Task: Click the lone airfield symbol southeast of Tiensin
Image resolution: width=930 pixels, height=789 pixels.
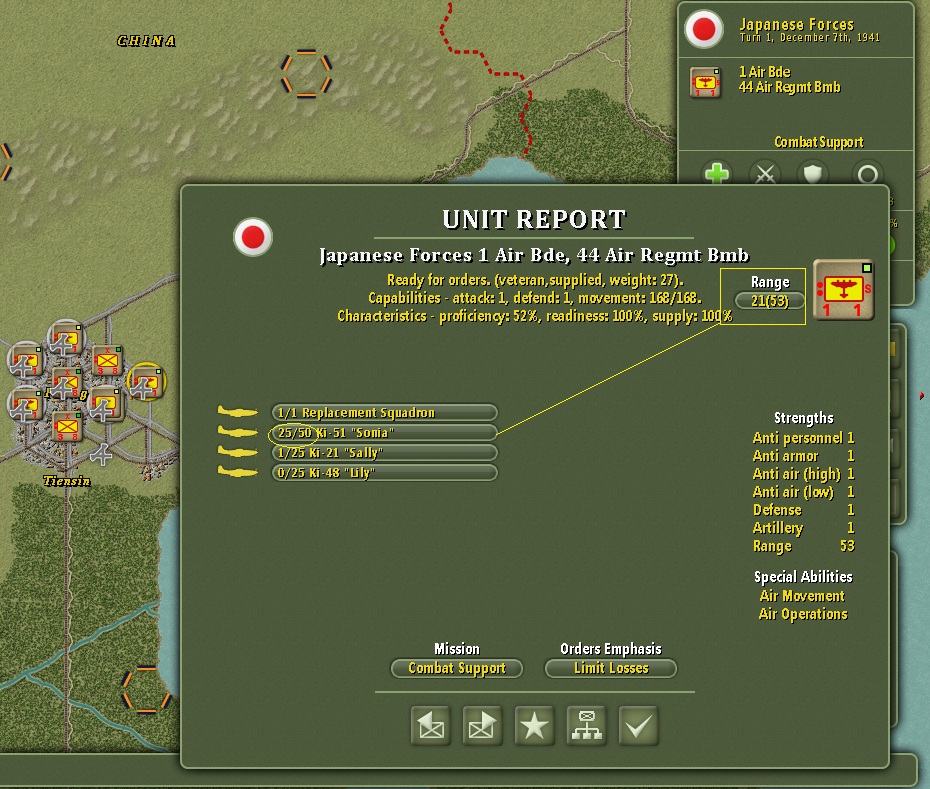Action: click(101, 454)
